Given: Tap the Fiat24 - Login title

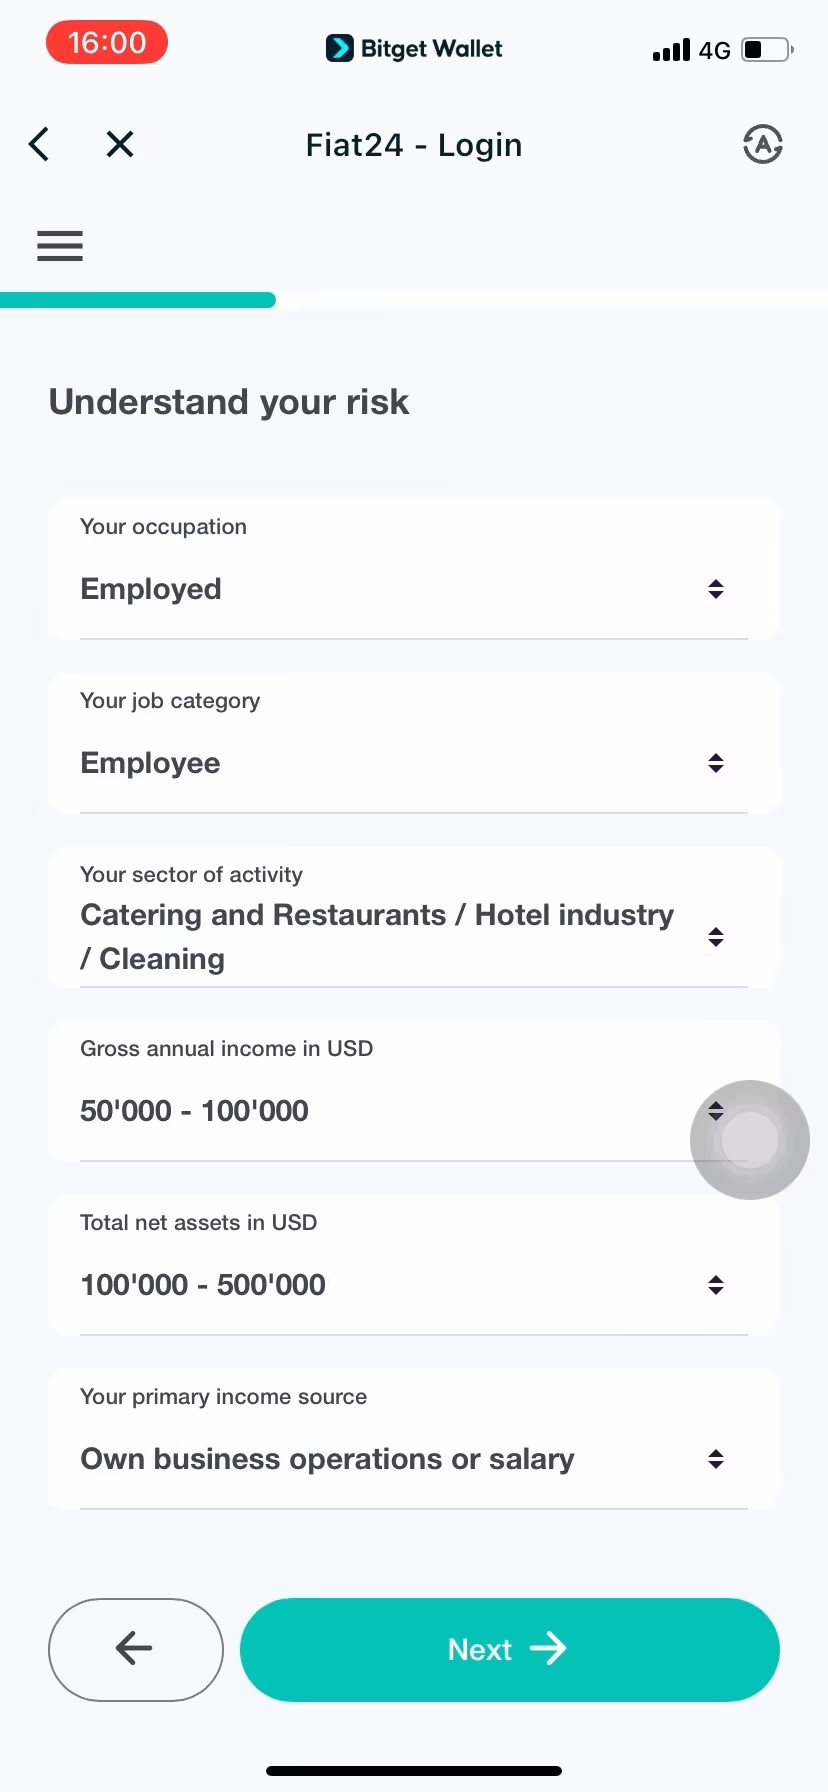Looking at the screenshot, I should (x=414, y=145).
